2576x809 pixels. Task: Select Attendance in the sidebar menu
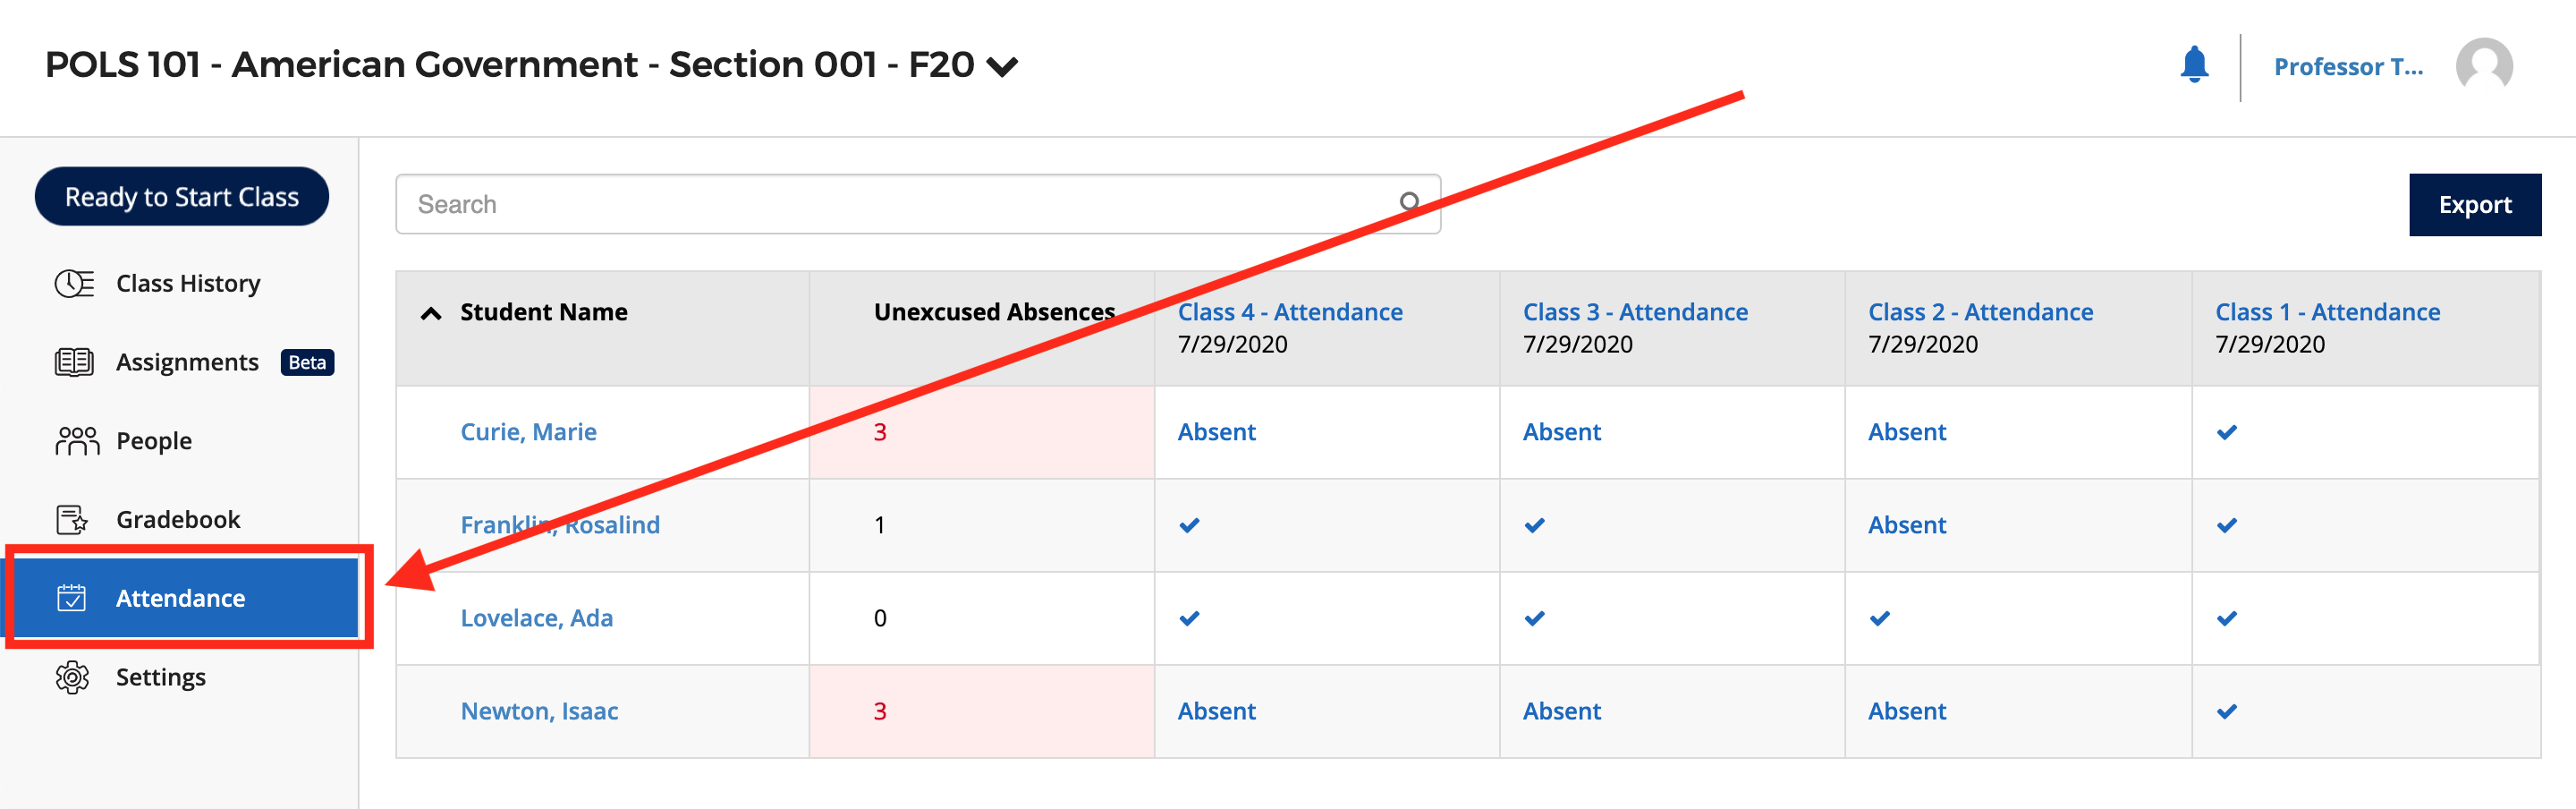click(180, 597)
